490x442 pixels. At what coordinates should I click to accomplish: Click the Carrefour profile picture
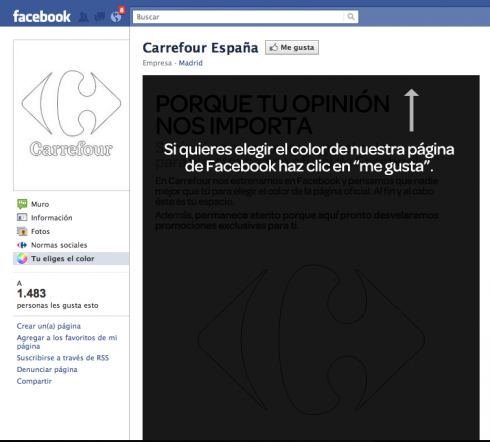point(71,115)
